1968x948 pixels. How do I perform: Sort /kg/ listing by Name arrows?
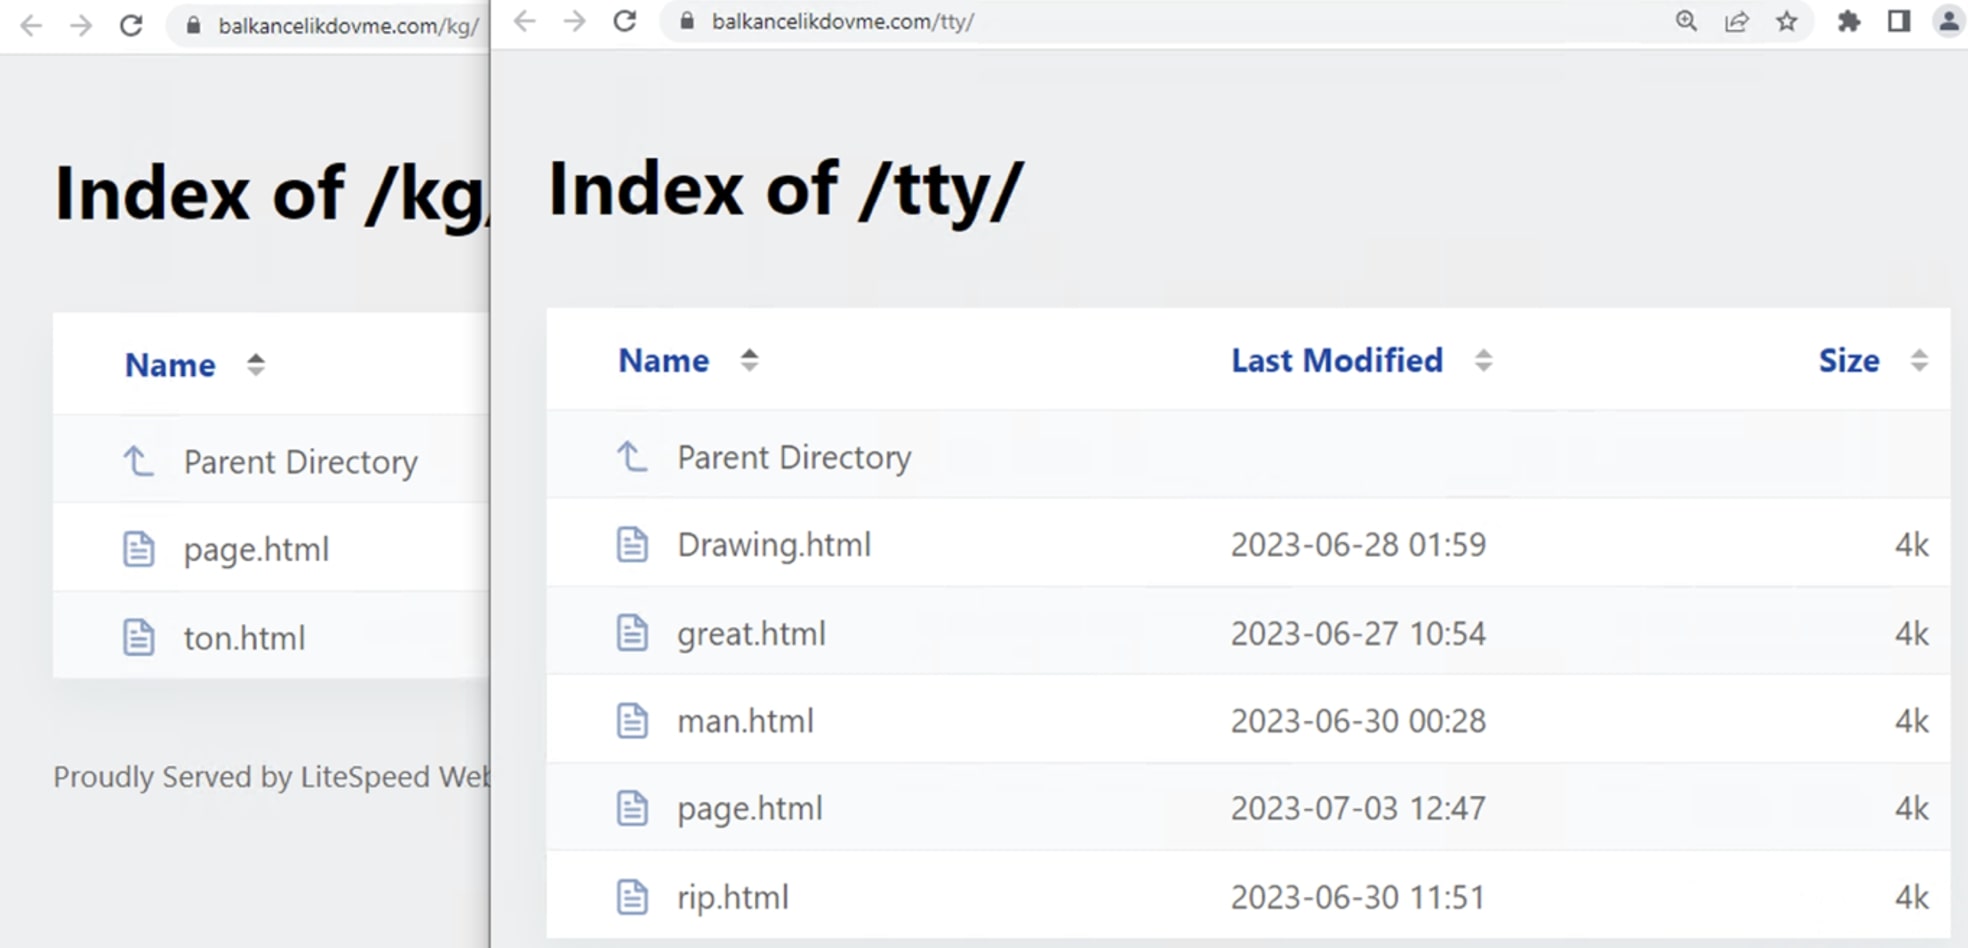pyautogui.click(x=256, y=365)
